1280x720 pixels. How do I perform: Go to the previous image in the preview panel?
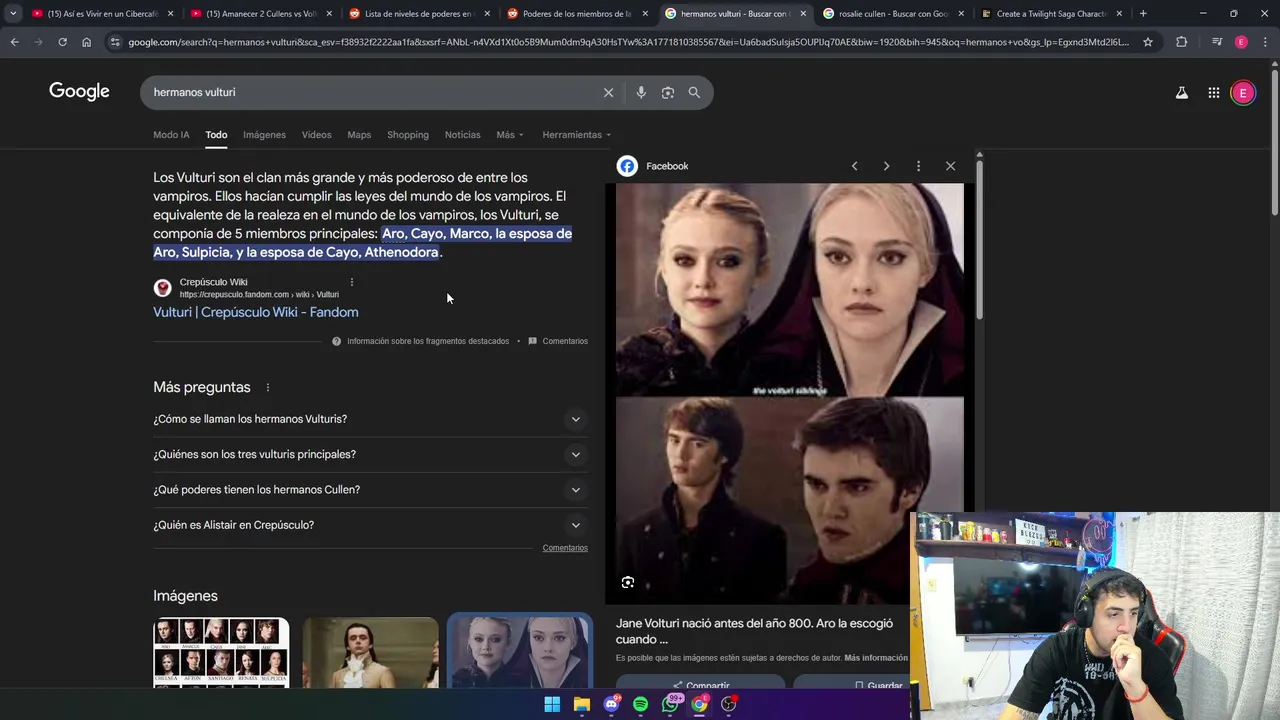(x=854, y=166)
